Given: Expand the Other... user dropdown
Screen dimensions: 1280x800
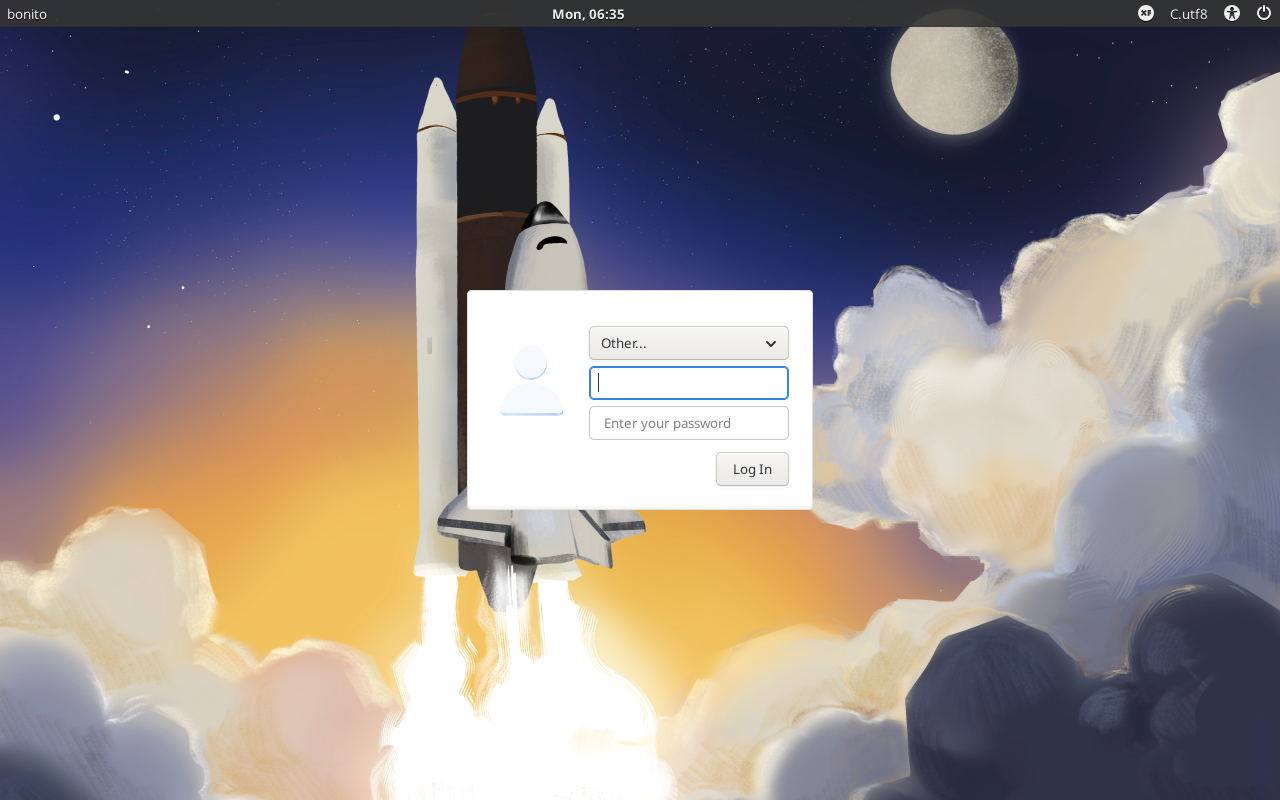Looking at the screenshot, I should point(689,343).
